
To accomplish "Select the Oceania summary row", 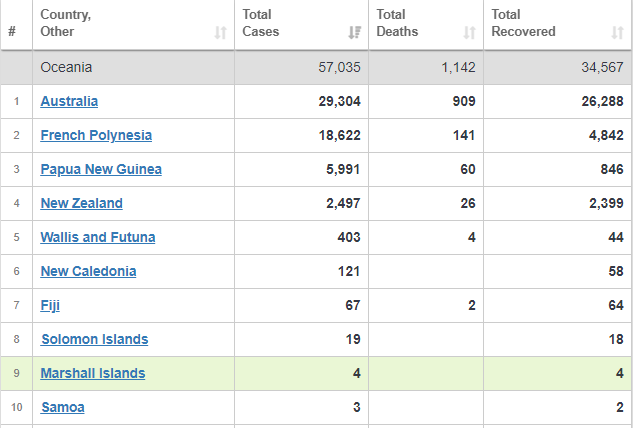I will click(316, 67).
